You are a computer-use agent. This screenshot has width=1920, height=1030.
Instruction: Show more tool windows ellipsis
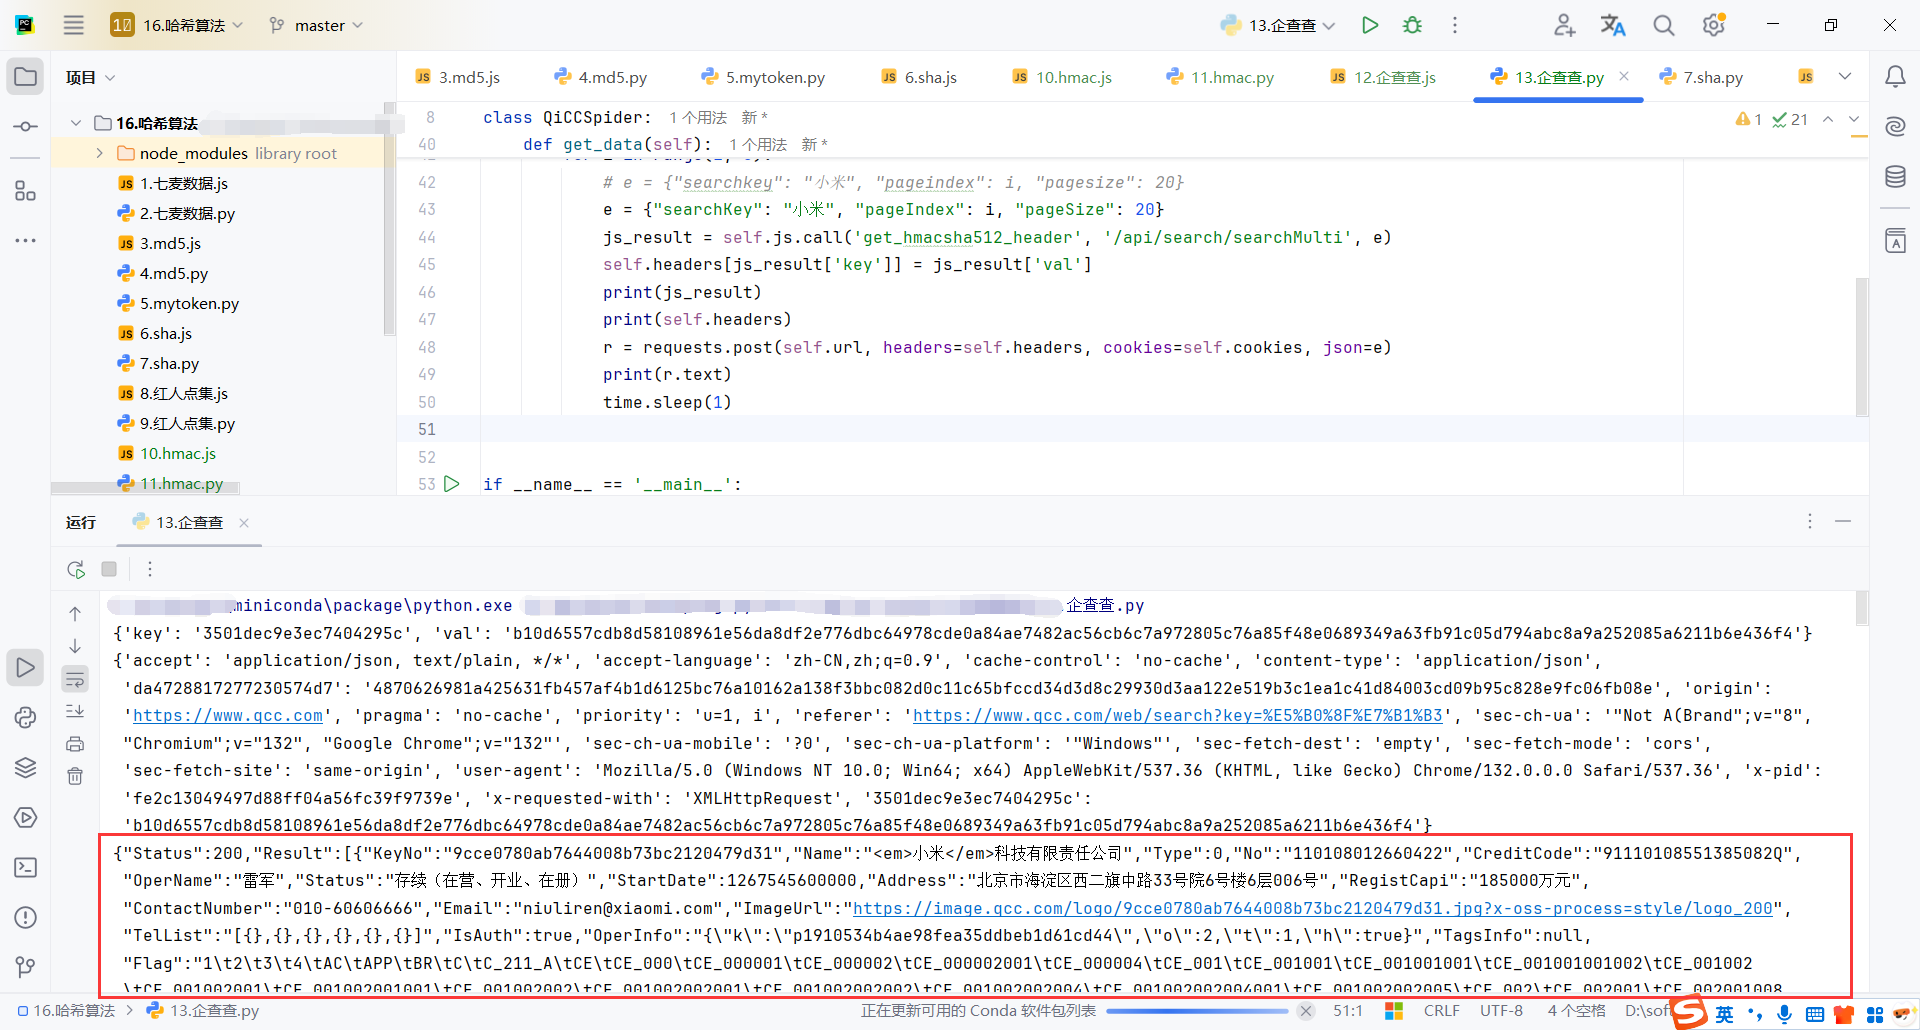(x=26, y=241)
